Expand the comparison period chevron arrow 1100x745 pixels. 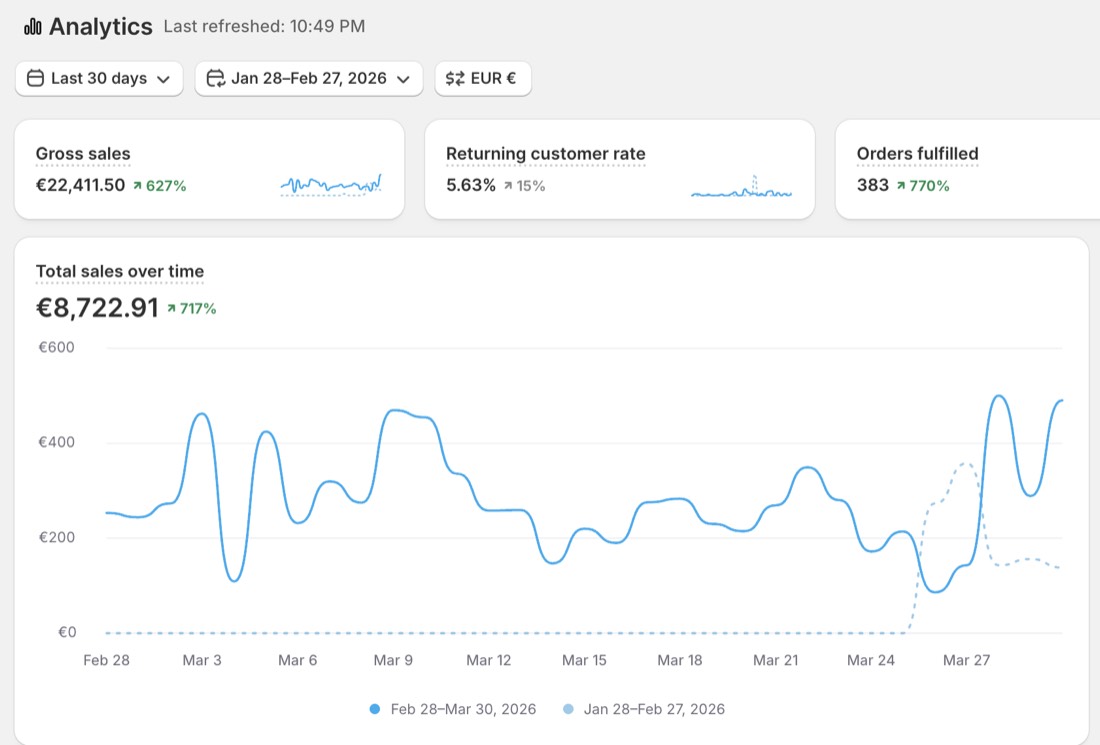coord(403,79)
